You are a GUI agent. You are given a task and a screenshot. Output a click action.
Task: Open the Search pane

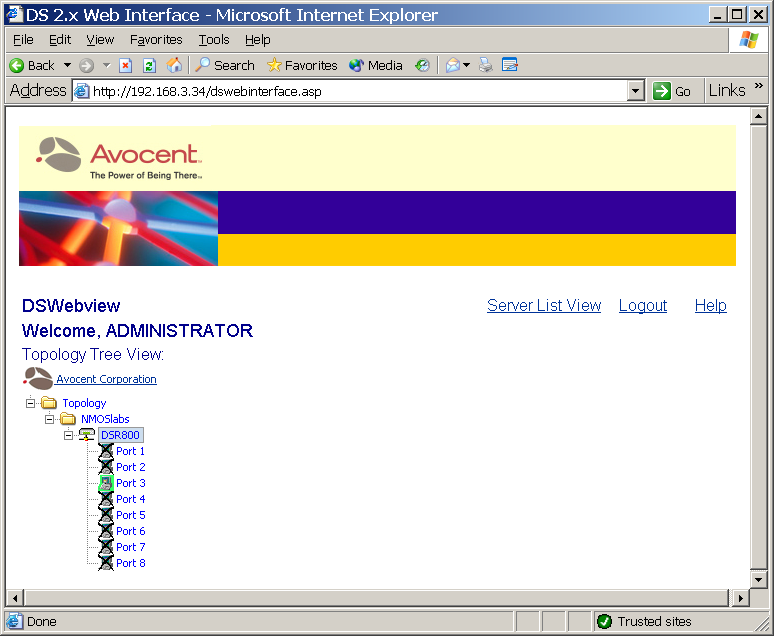[x=225, y=65]
